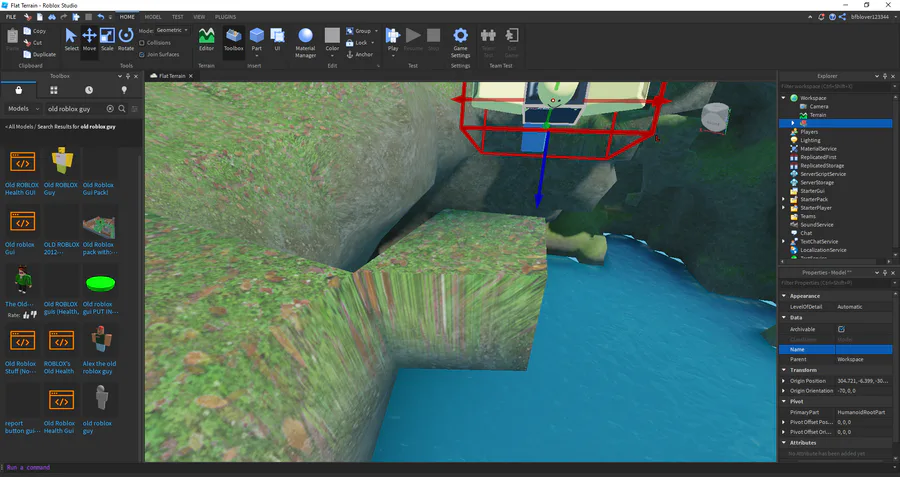The width and height of the screenshot is (900, 477).
Task: Open Material Manager
Action: pos(305,43)
